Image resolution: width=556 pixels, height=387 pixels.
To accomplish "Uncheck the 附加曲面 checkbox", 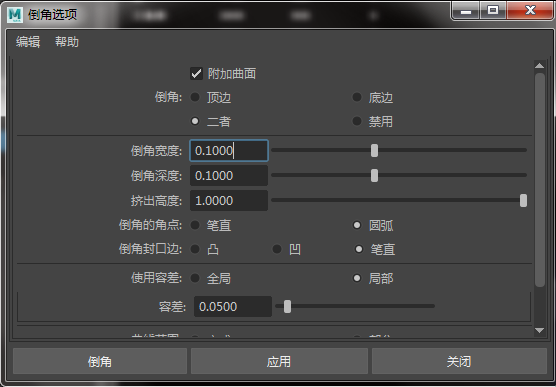I will (196, 74).
